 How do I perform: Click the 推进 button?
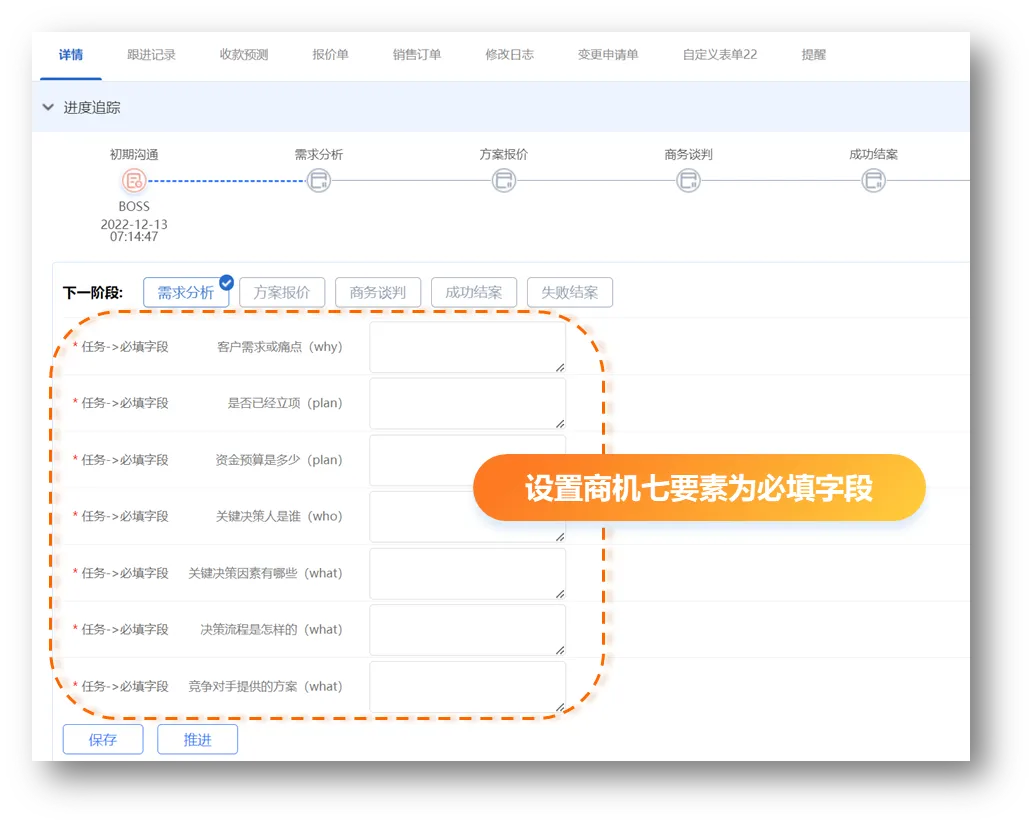pyautogui.click(x=197, y=740)
